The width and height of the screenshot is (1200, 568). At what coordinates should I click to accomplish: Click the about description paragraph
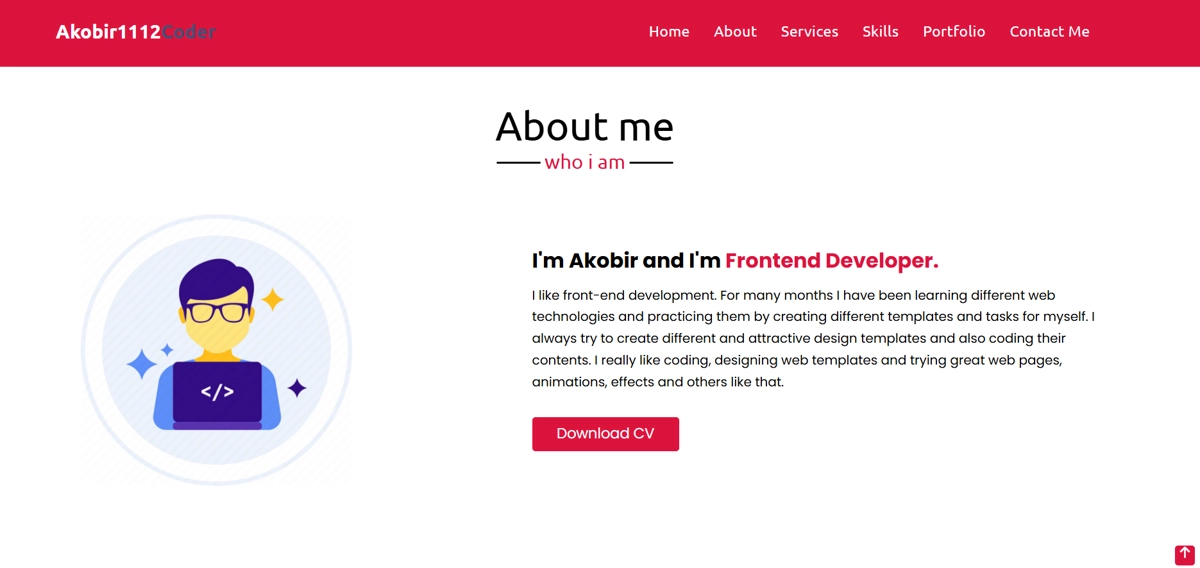point(812,338)
